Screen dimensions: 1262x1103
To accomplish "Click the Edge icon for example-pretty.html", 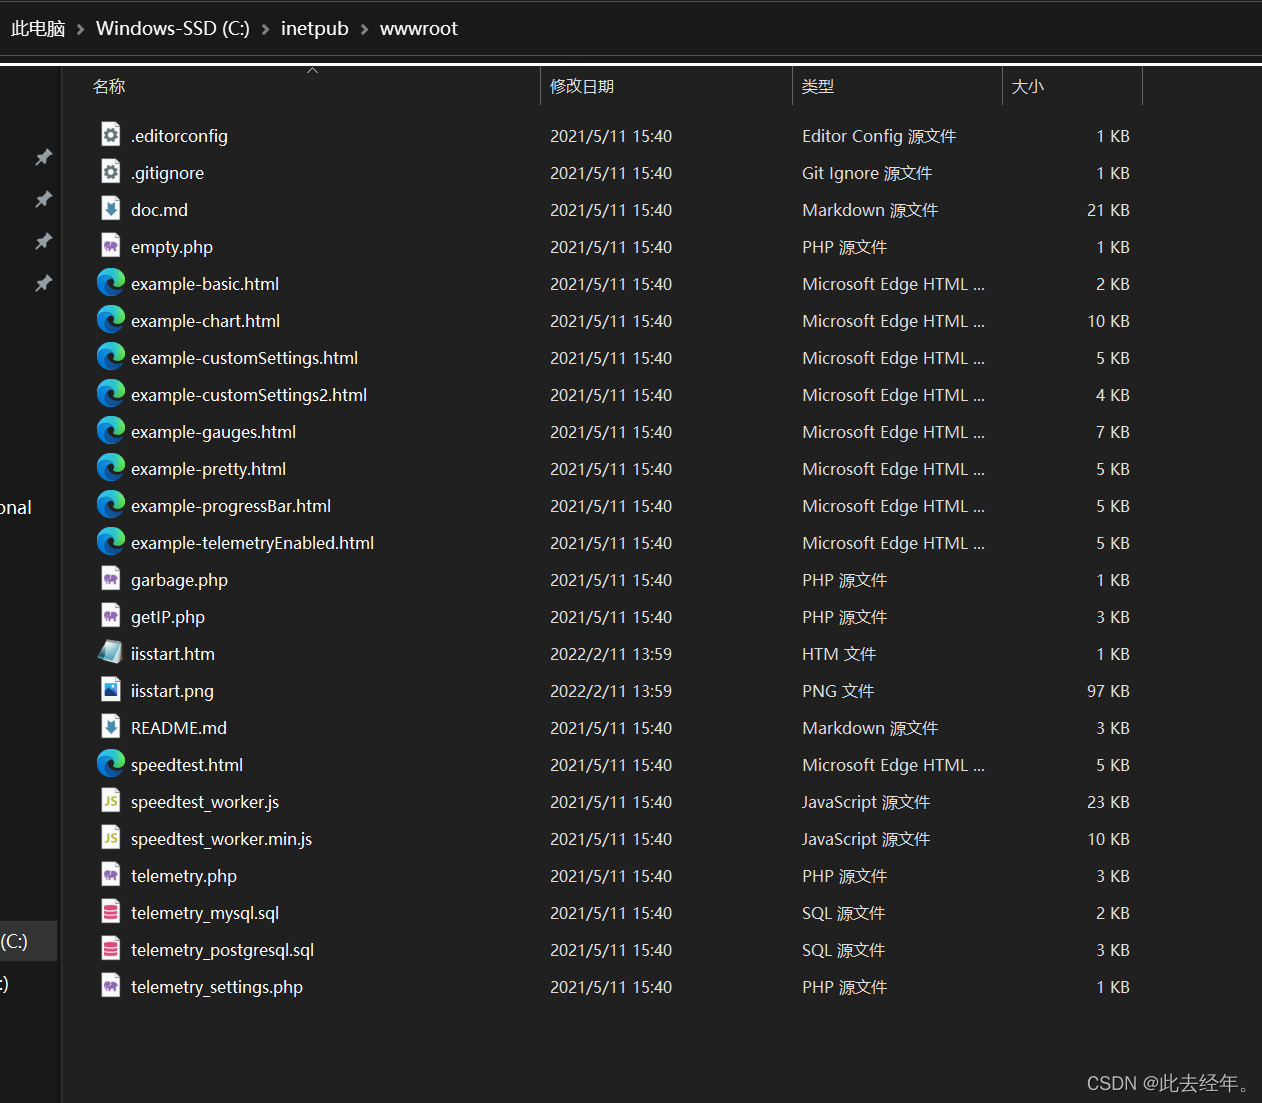I will (111, 468).
